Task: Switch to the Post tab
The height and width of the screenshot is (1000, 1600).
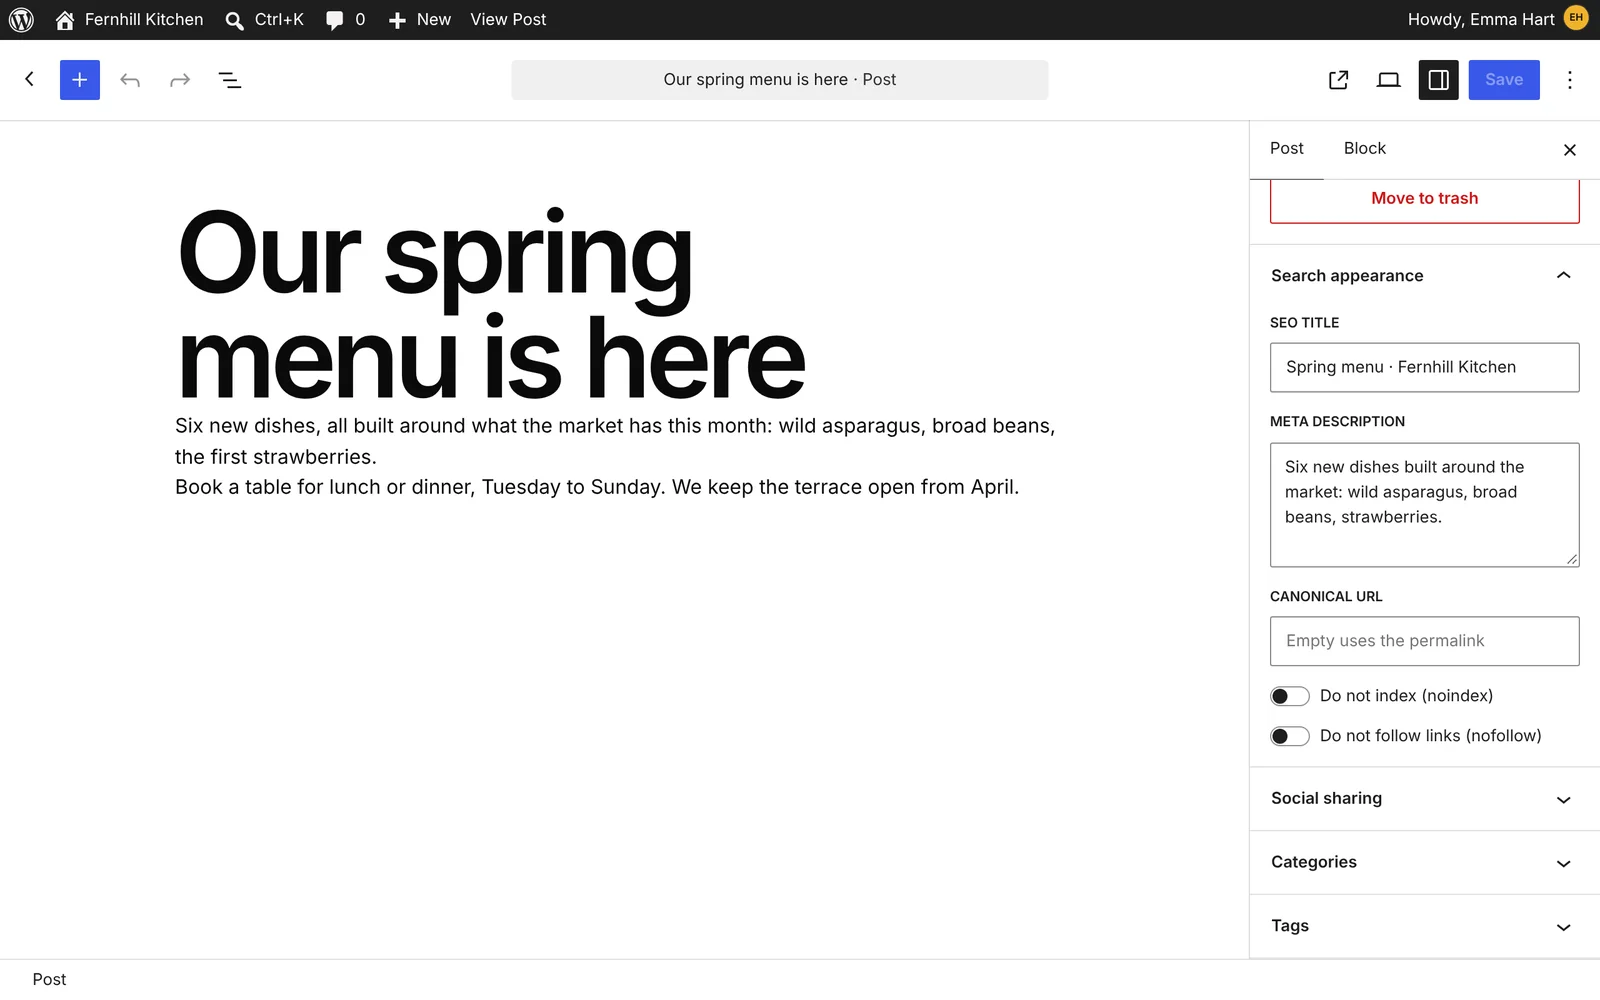Action: click(x=1287, y=149)
